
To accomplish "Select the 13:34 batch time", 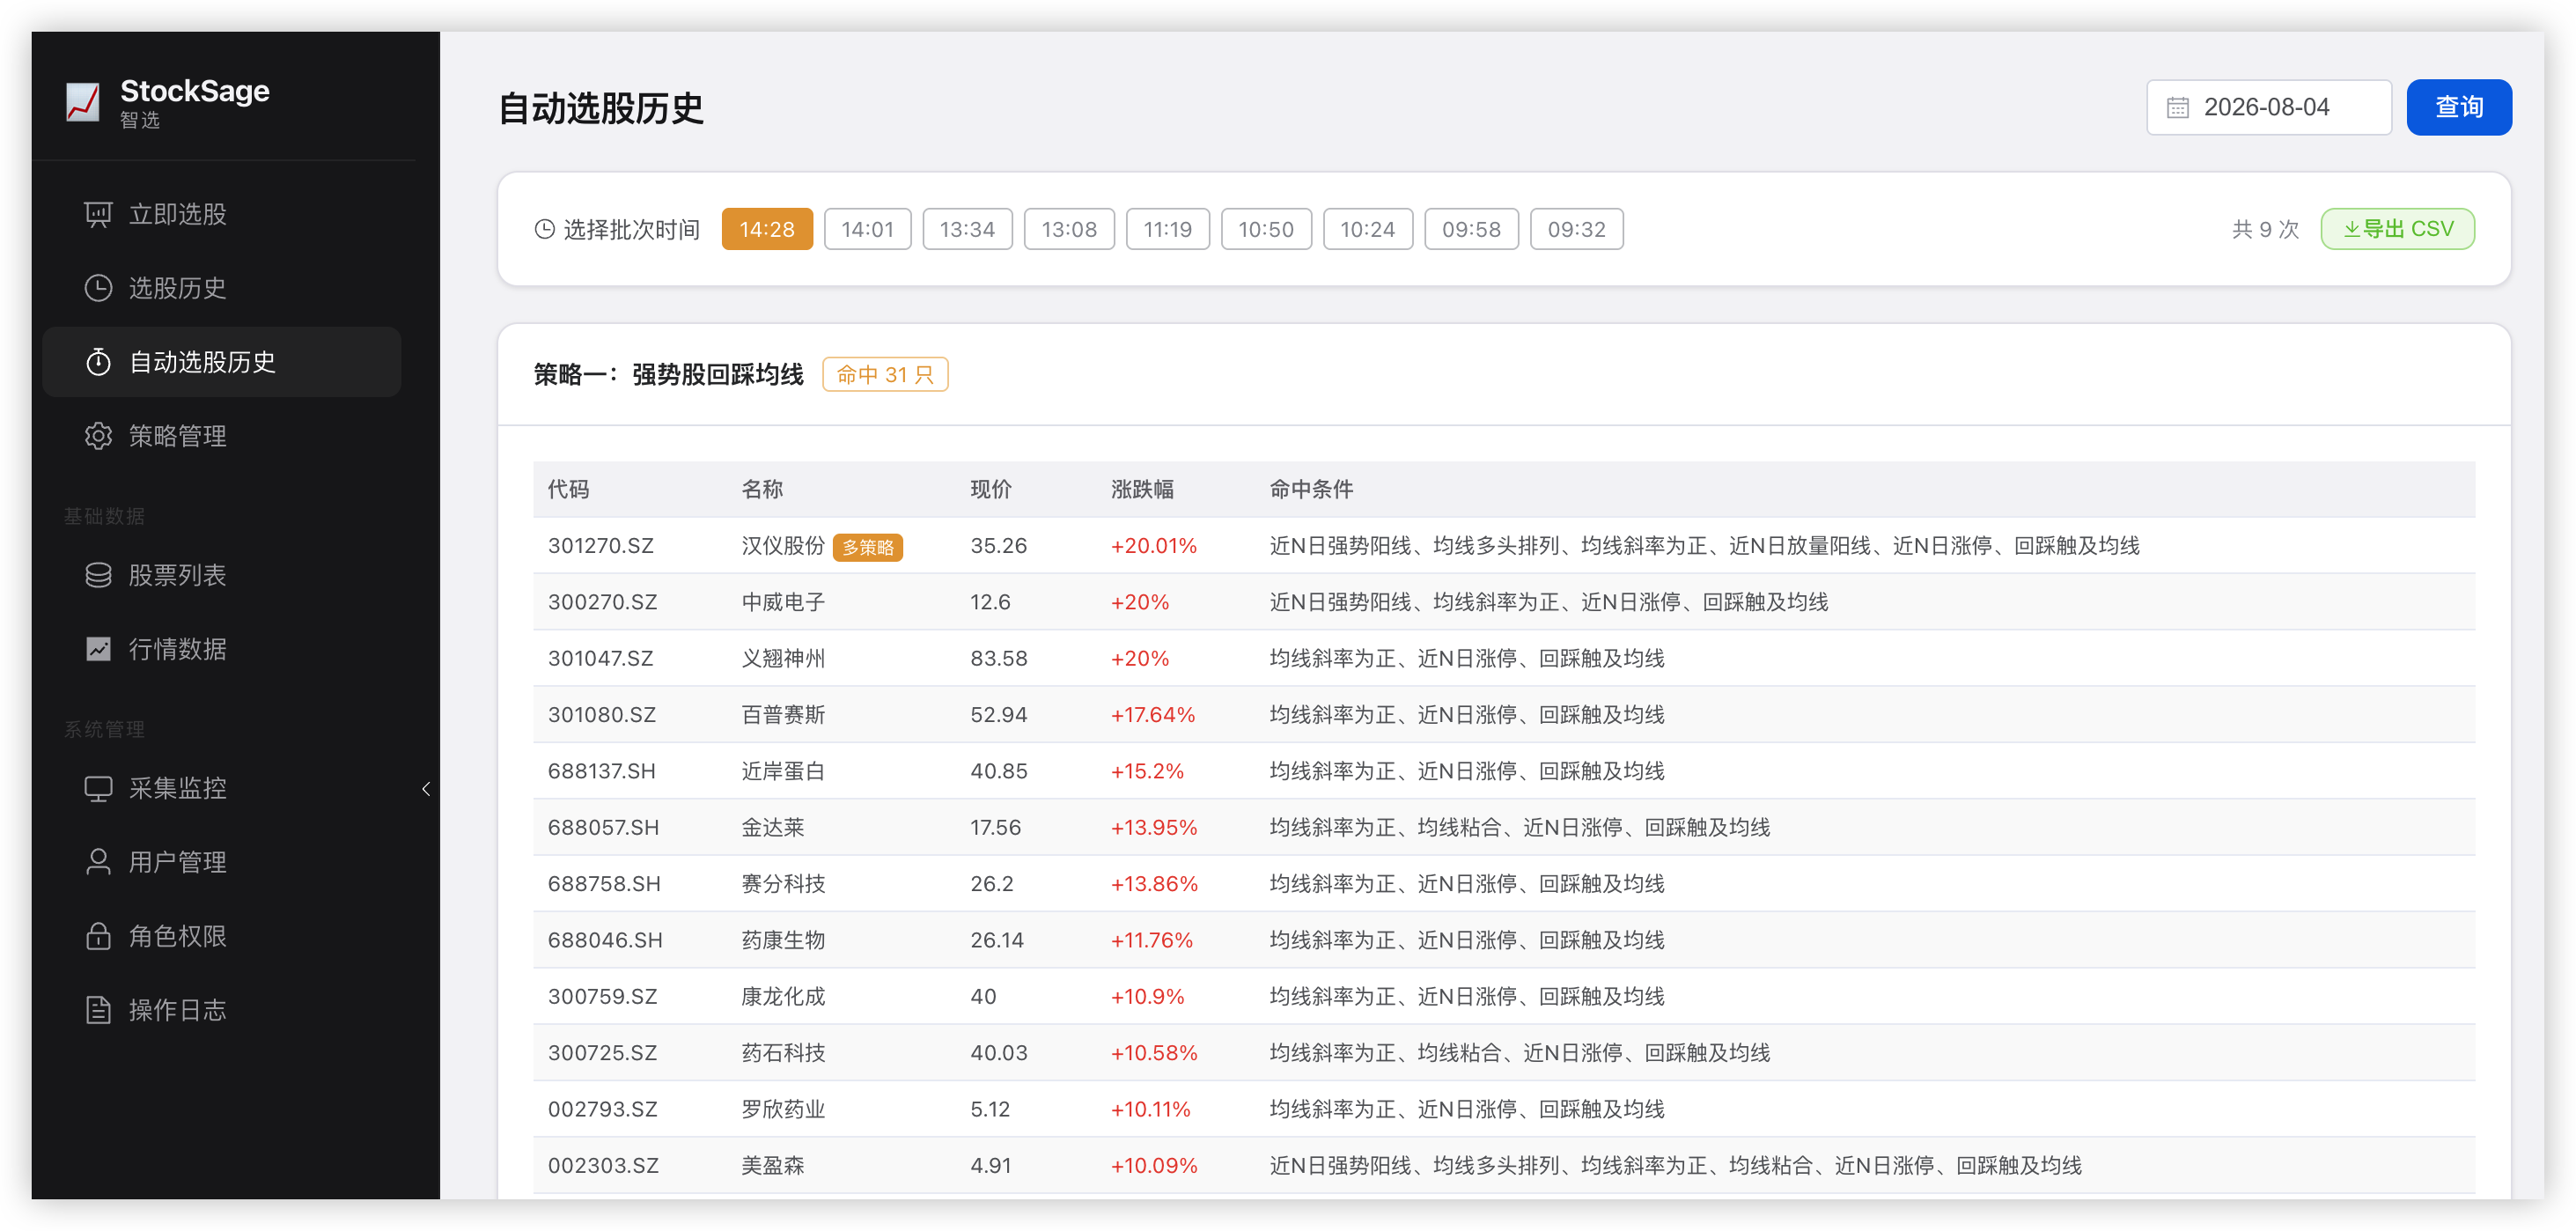I will 967,229.
